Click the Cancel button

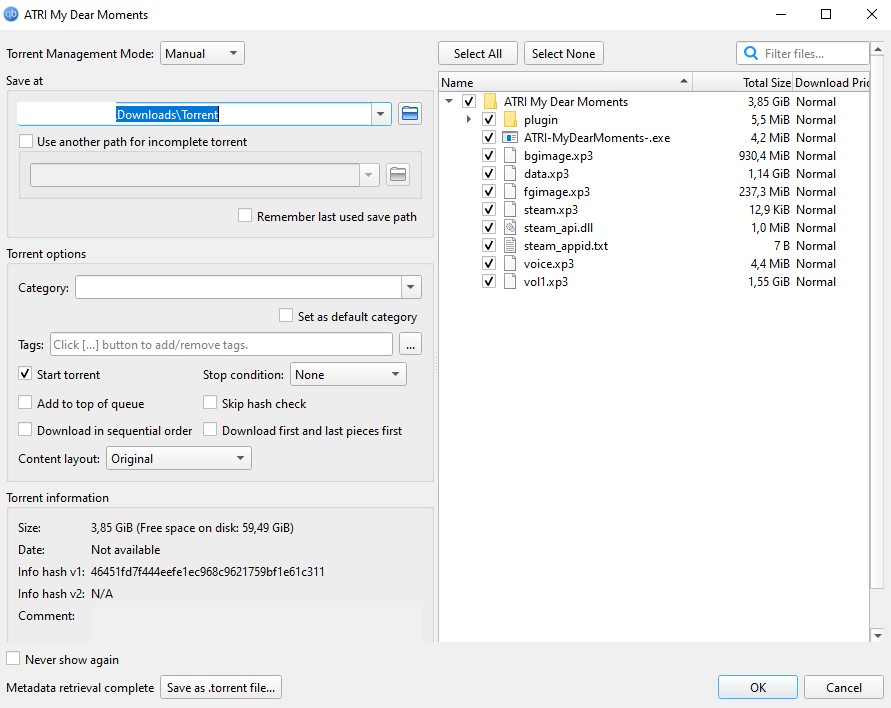(x=844, y=688)
